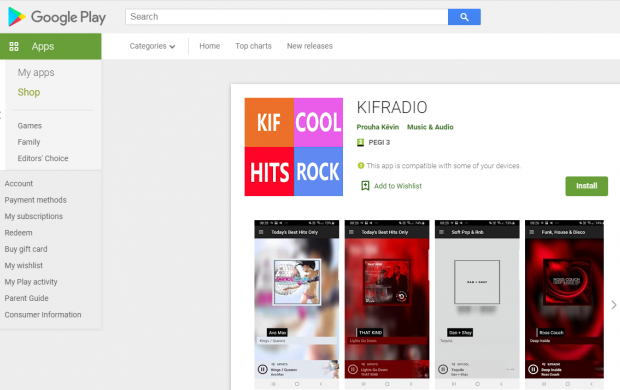Click the Add to Wishlist bookmark icon

365,186
